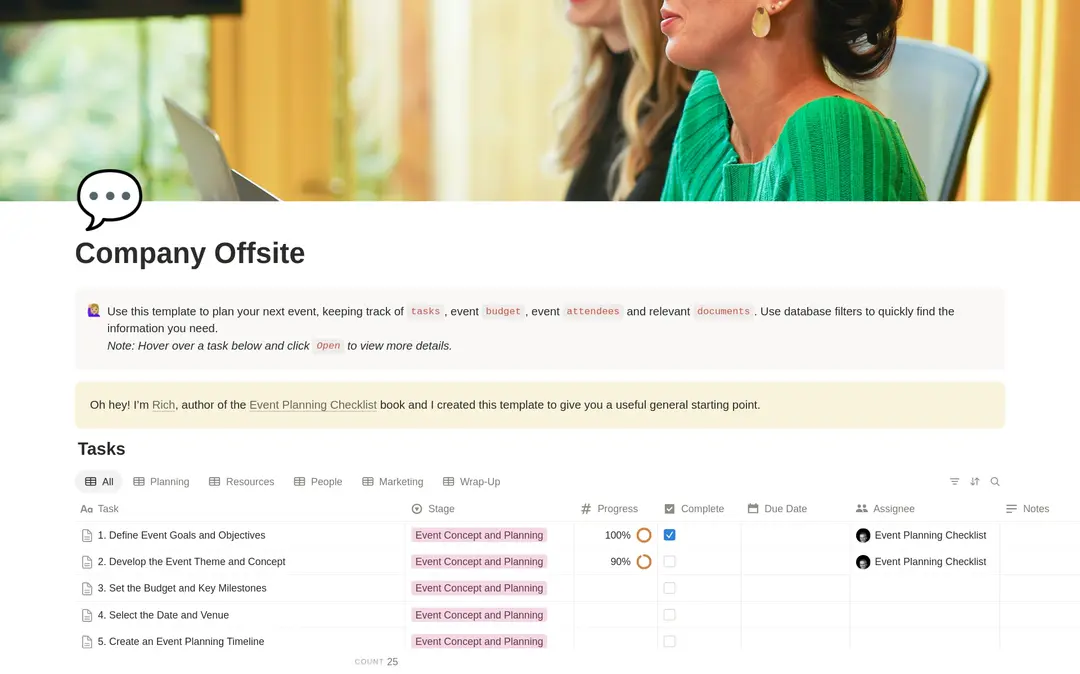Click the assignee avatar in task 2 row
The image size is (1080, 674).
pyautogui.click(x=863, y=562)
